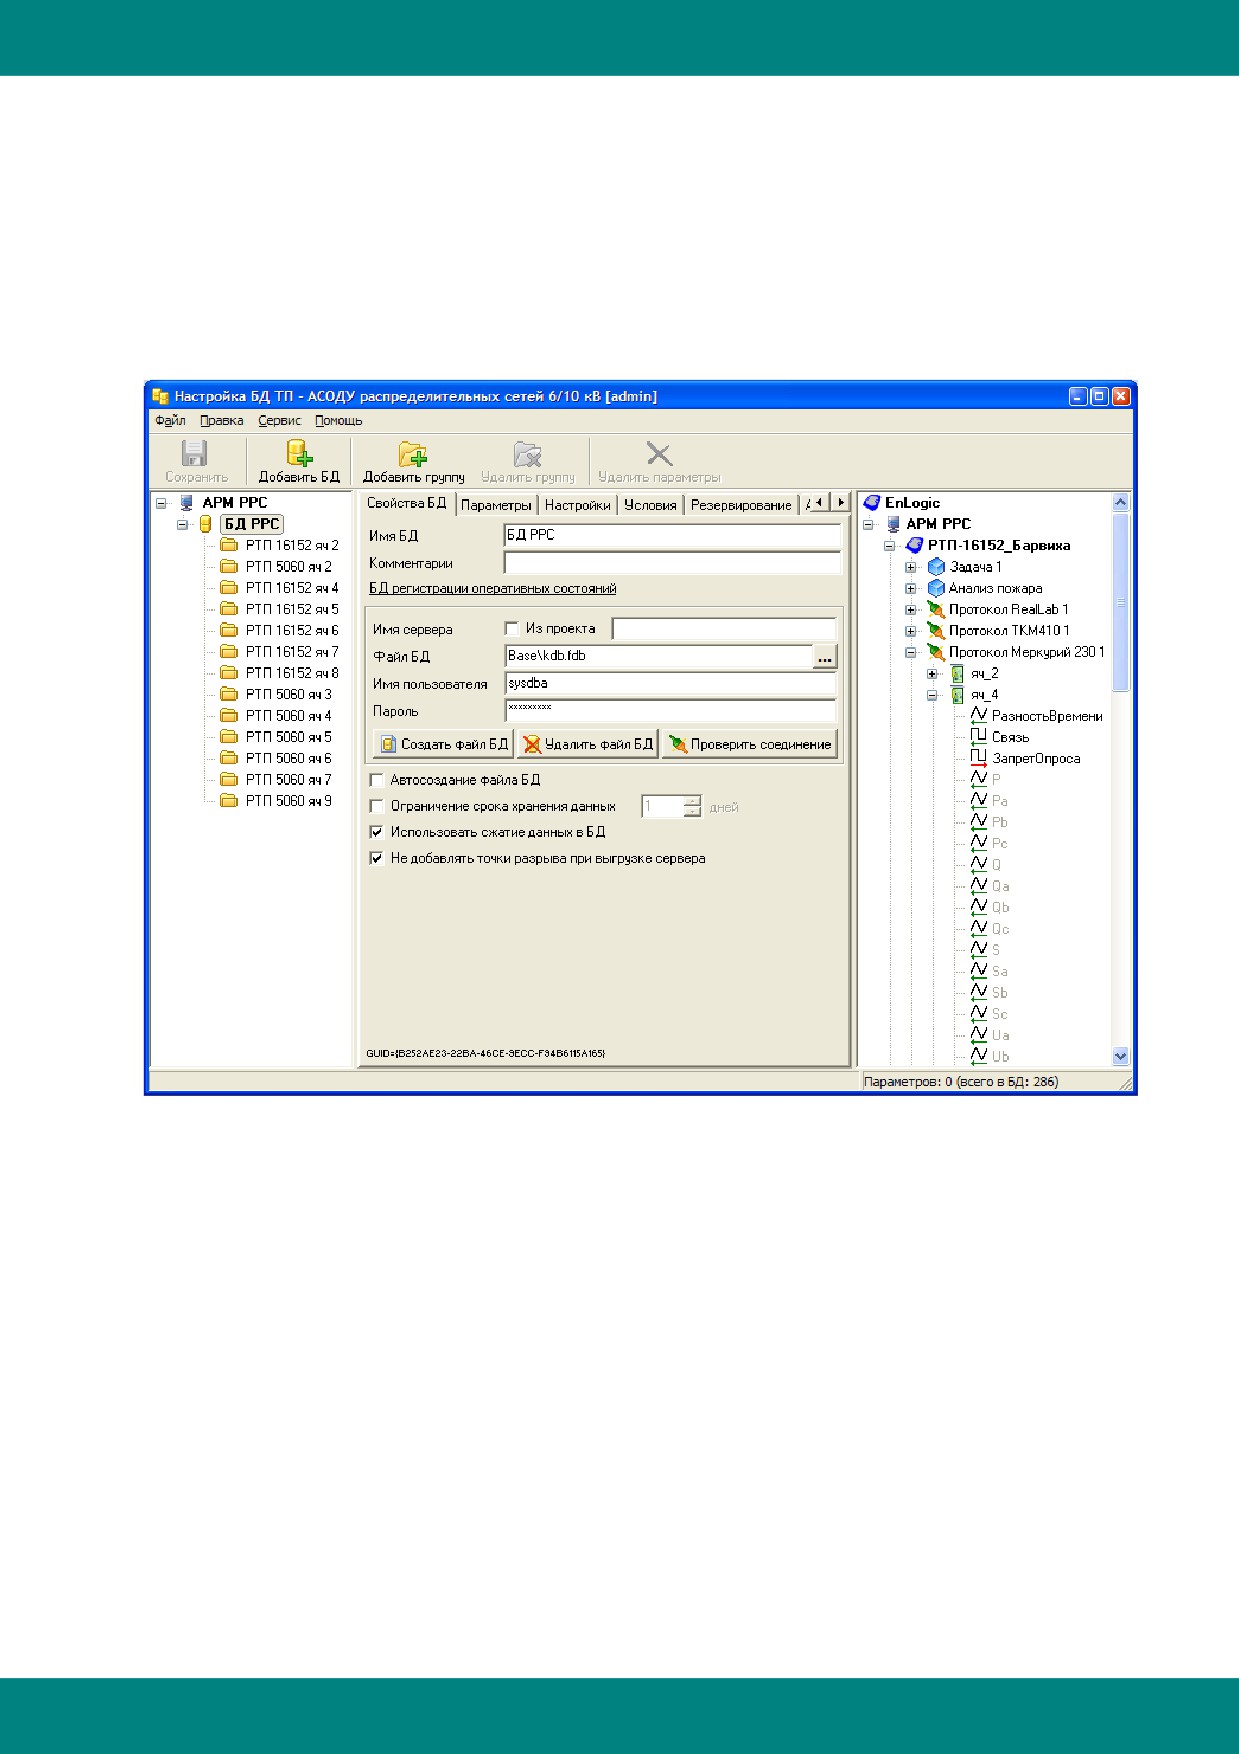Click the Связь discrete signal icon
The width and height of the screenshot is (1239, 1754).
979,737
